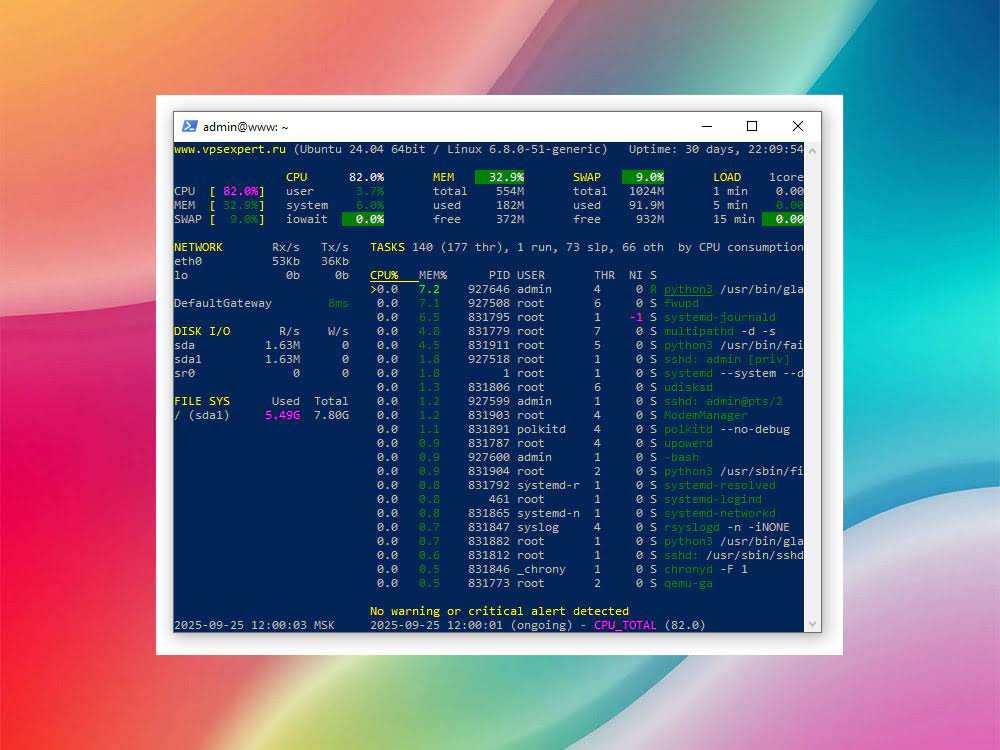Screen dimensions: 1000x750
Task: Click the DISK I/O section header
Action: [x=202, y=332]
